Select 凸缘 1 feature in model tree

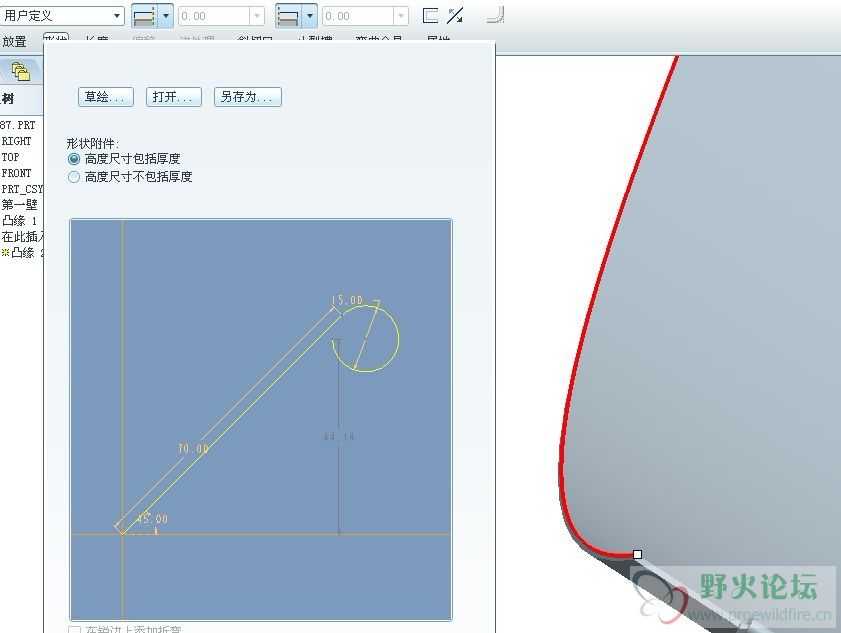click(x=20, y=220)
